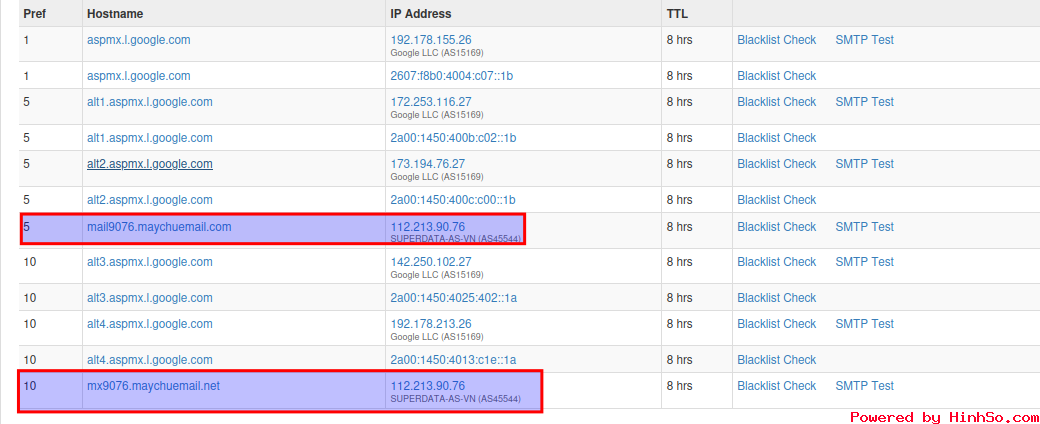Open IP address 142.250.102.27

point(430,262)
